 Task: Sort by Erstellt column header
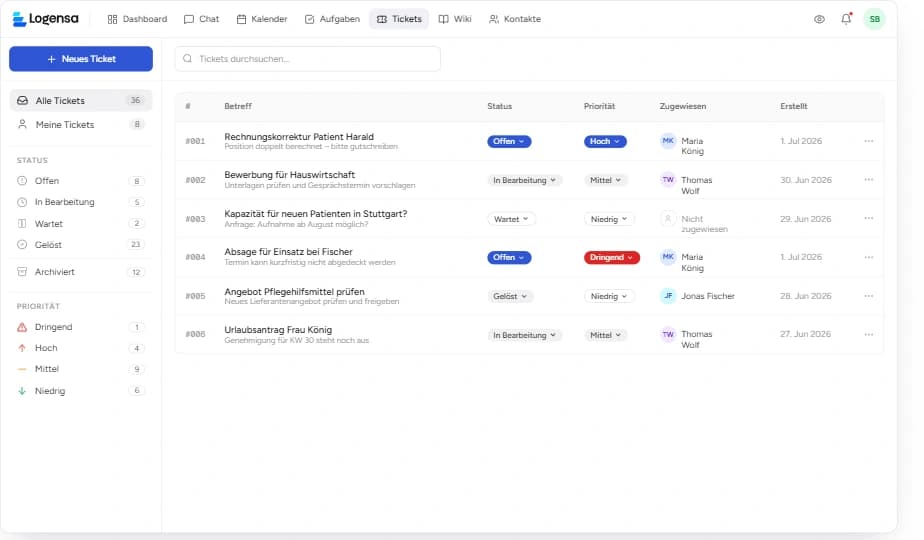(x=794, y=106)
